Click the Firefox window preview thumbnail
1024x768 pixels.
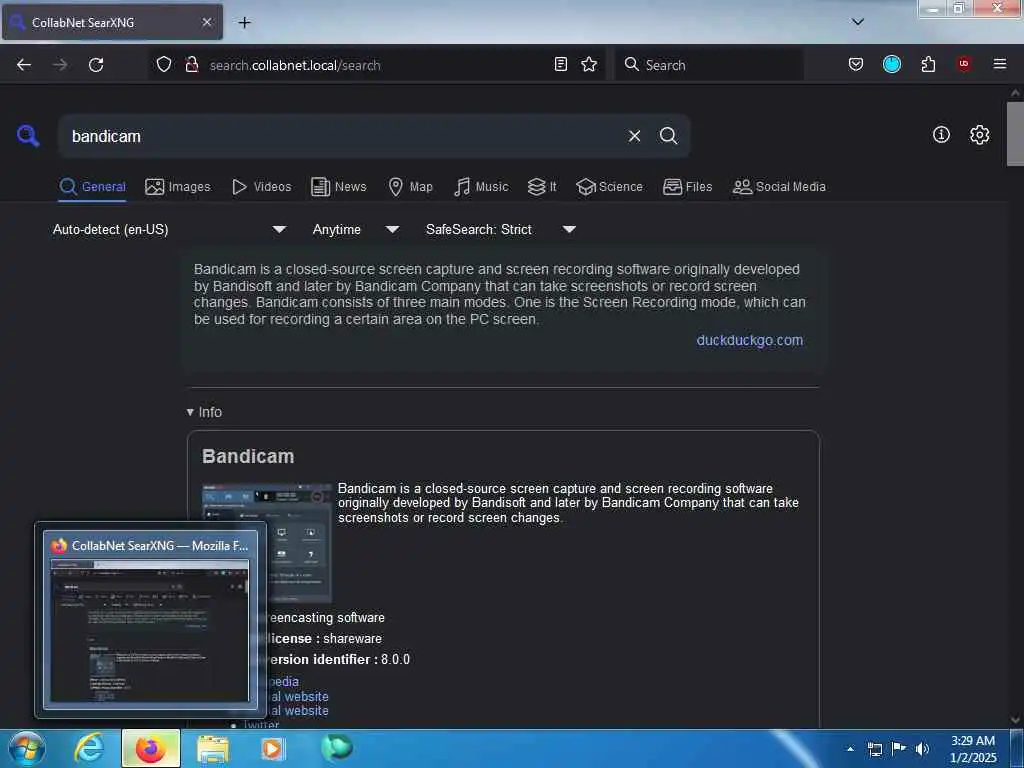(150, 620)
